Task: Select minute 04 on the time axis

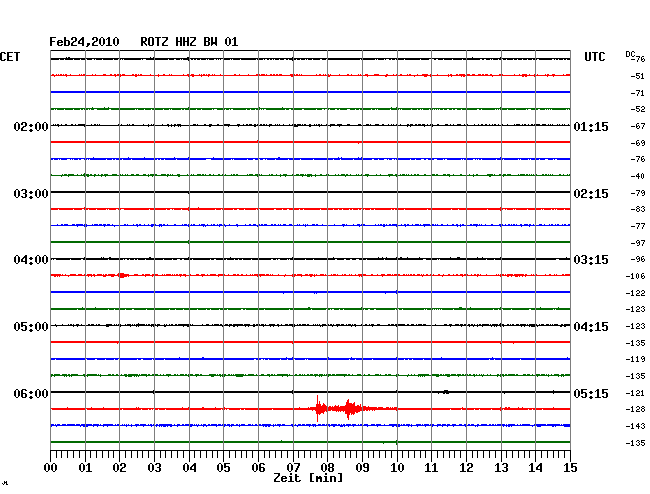Action: (x=189, y=468)
